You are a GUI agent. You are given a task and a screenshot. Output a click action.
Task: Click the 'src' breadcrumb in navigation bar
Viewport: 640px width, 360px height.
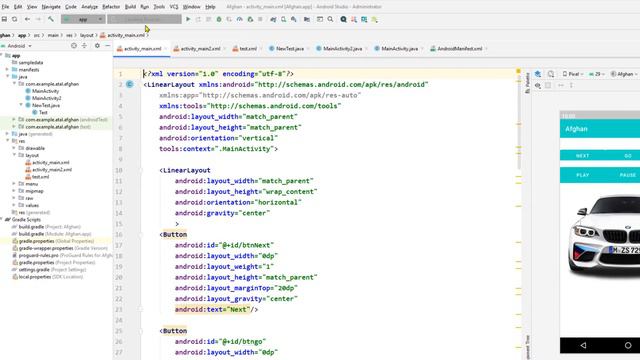(x=37, y=36)
